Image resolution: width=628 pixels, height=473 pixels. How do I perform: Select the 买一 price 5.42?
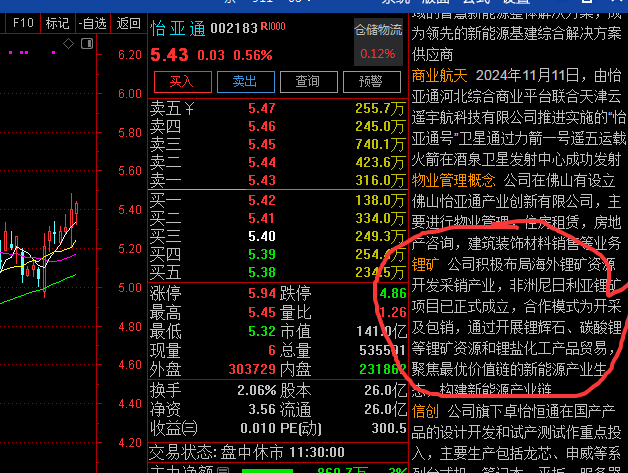coord(262,200)
